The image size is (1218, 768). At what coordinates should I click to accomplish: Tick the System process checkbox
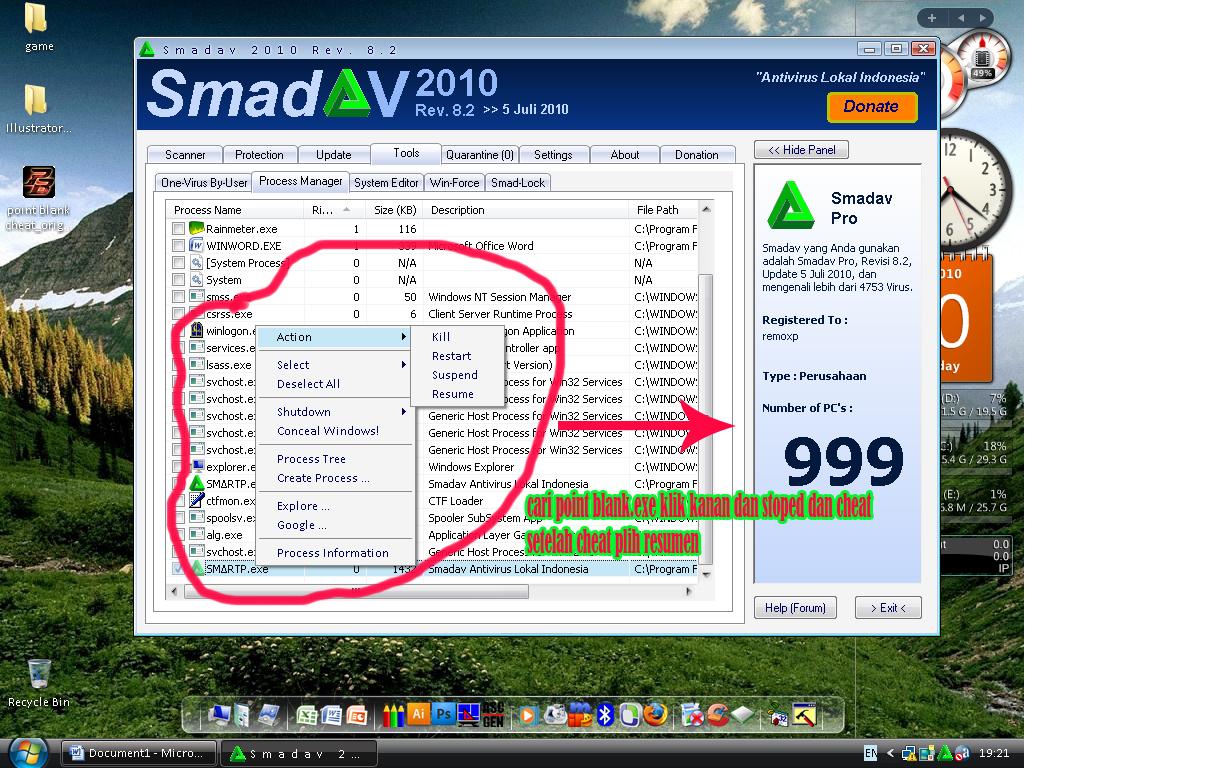pos(178,280)
